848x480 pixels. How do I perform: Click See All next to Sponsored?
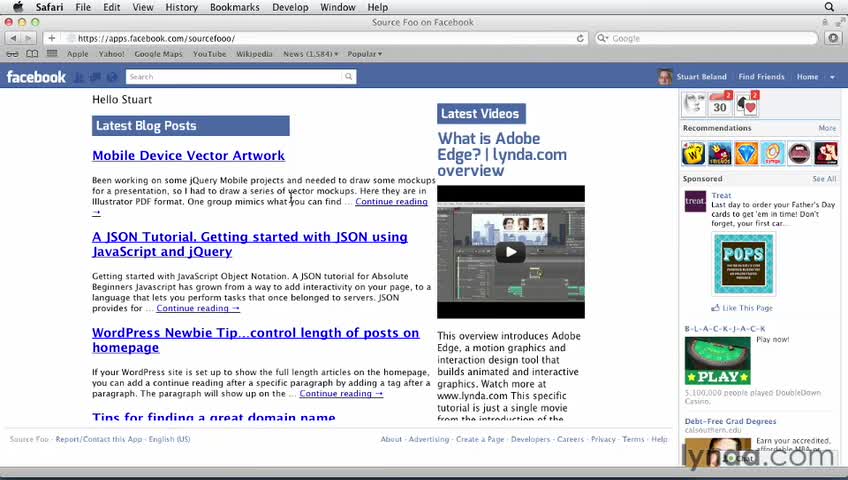[x=824, y=179]
